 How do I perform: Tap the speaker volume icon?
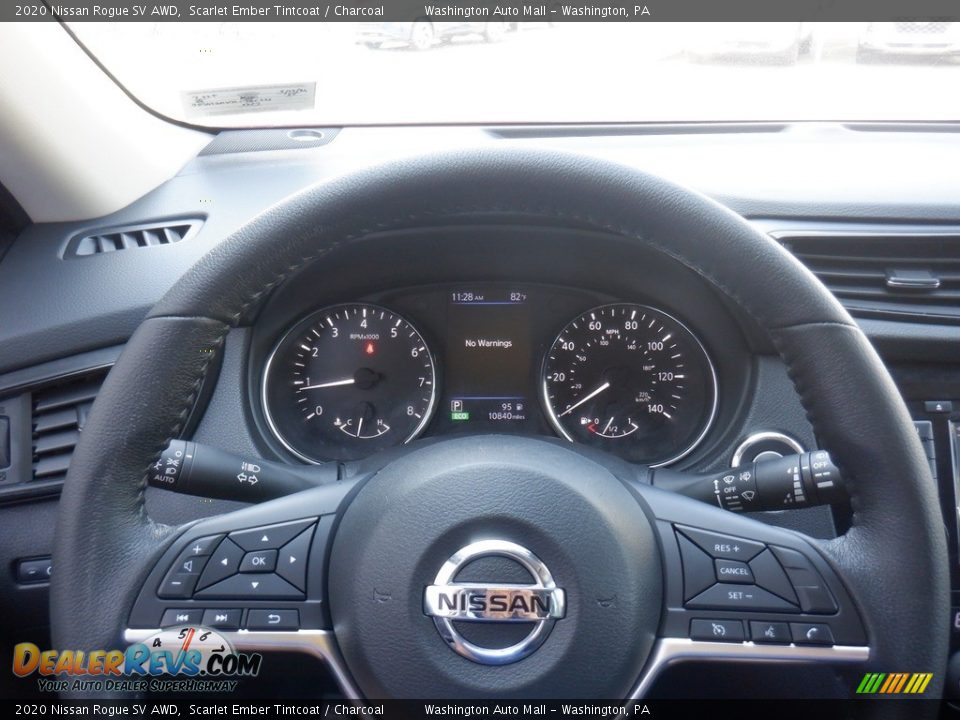[186, 567]
